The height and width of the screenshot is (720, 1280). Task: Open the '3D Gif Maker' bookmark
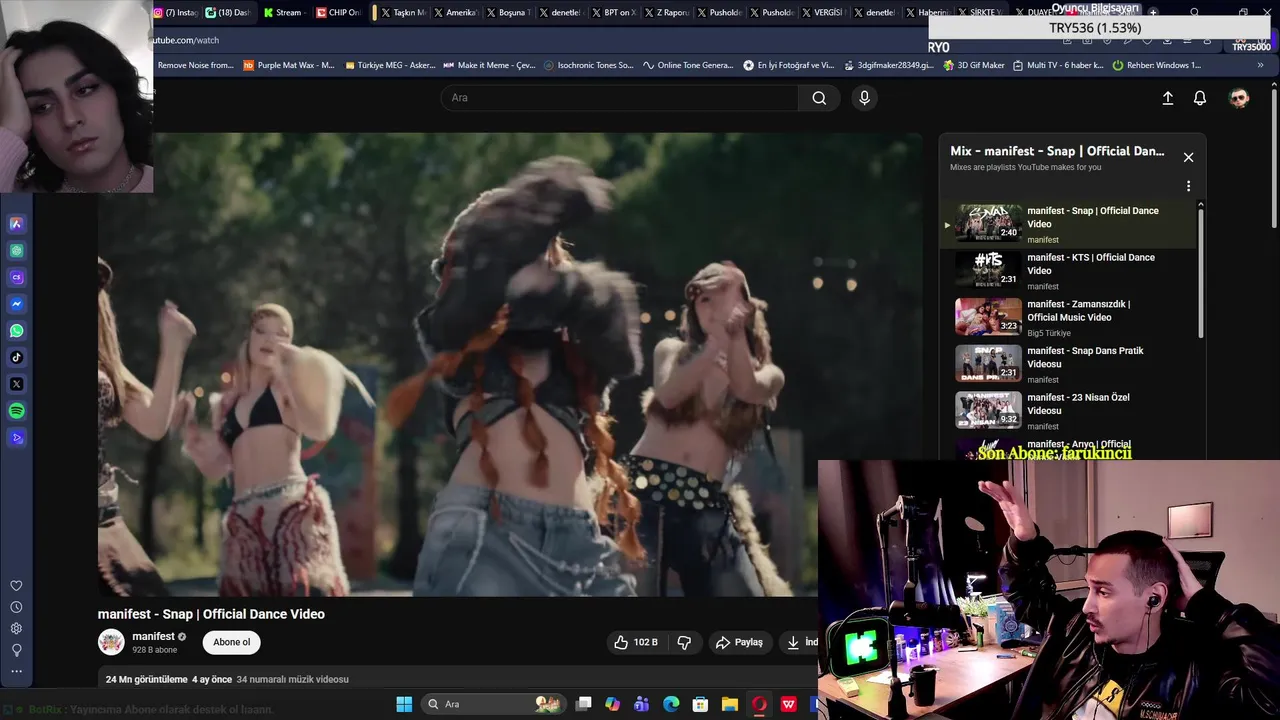973,65
